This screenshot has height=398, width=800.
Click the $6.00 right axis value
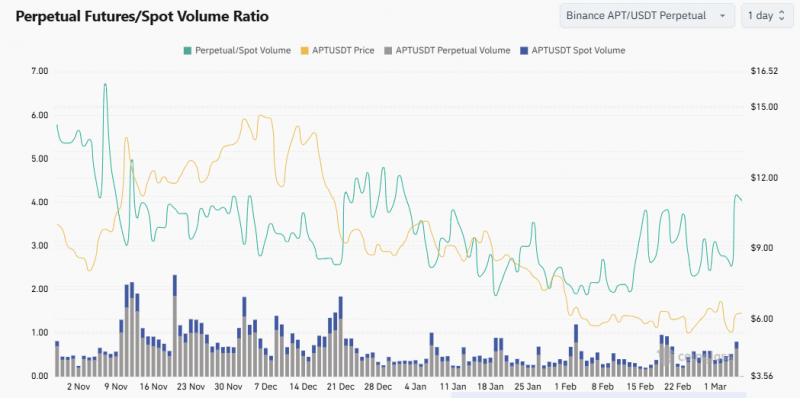pyautogui.click(x=761, y=318)
